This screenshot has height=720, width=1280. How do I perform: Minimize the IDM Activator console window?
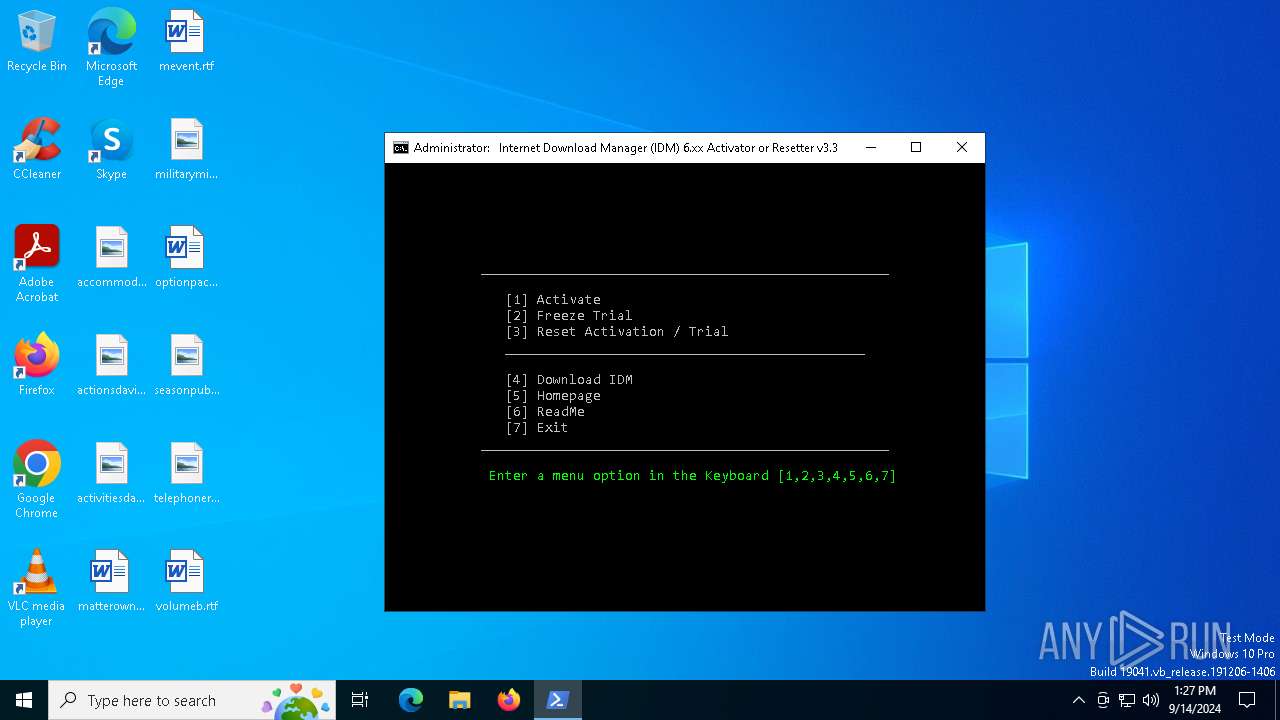click(x=871, y=148)
